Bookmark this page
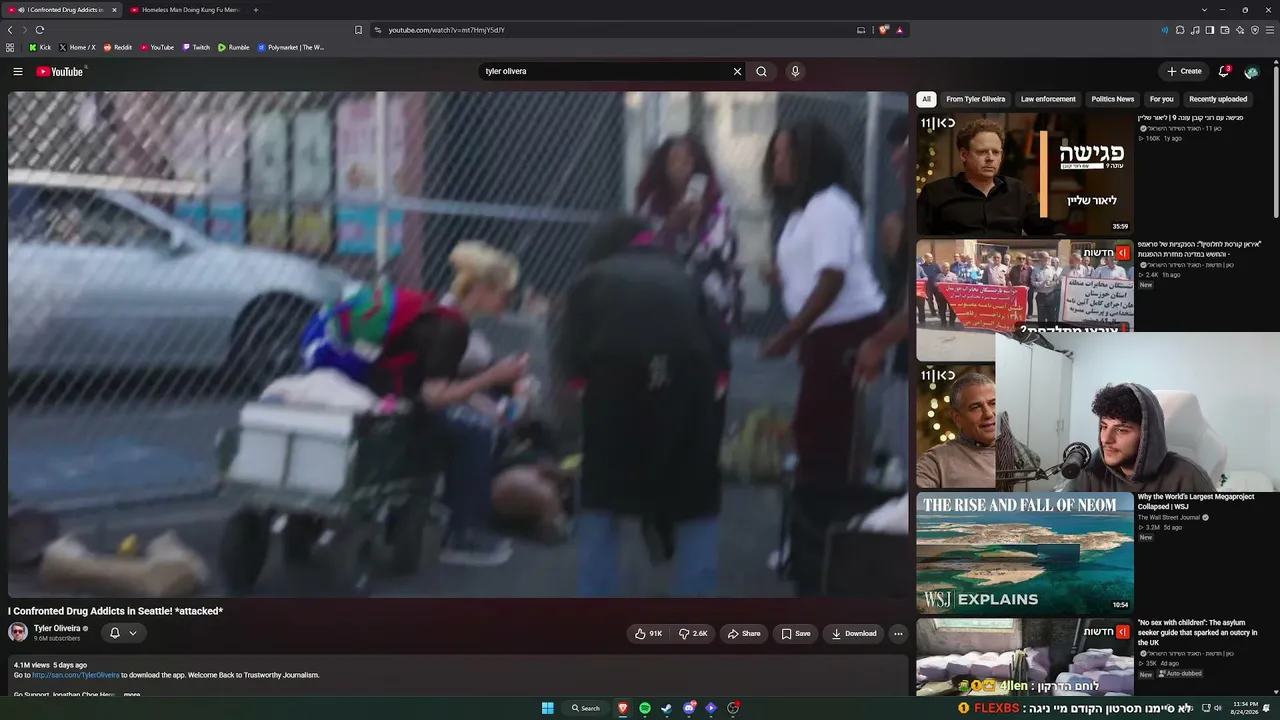The height and width of the screenshot is (720, 1280). pos(358,30)
